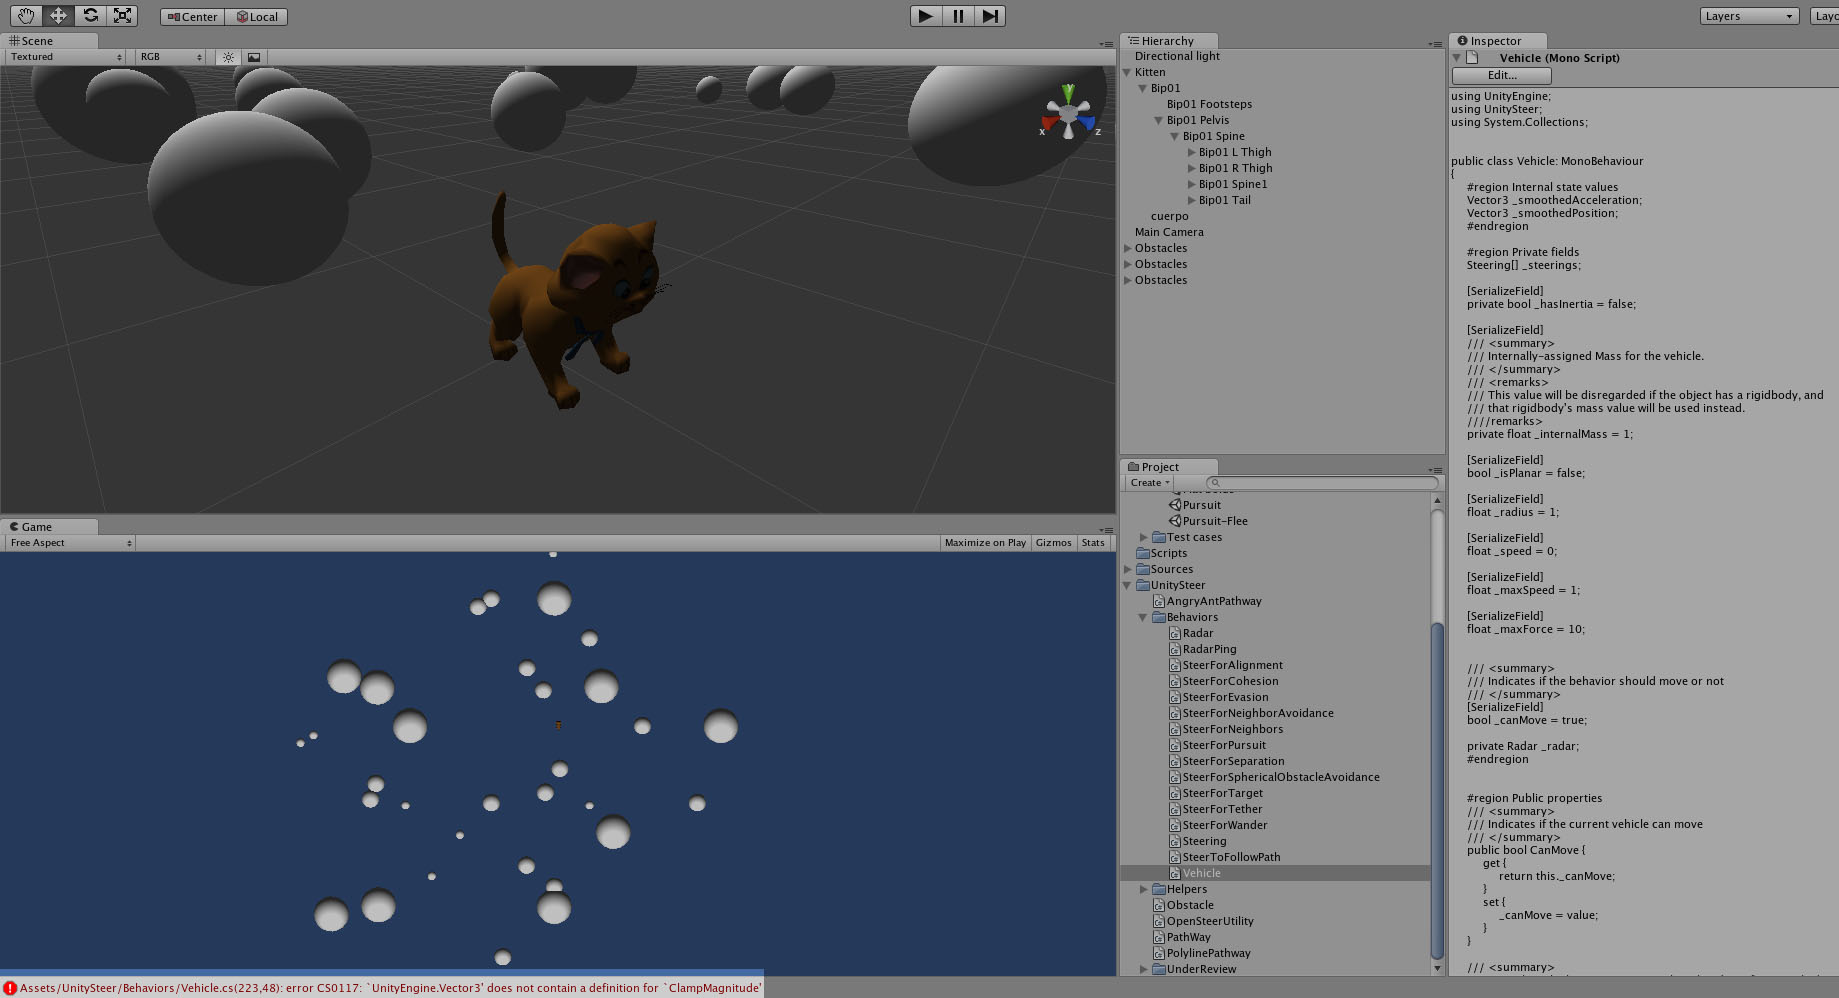The image size is (1839, 998).
Task: Expand the first Obstacles item in Hierarchy
Action: 1128,248
